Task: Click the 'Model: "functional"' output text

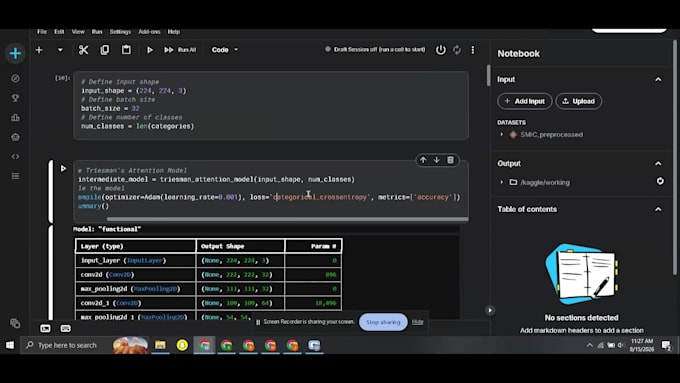Action: coord(107,229)
